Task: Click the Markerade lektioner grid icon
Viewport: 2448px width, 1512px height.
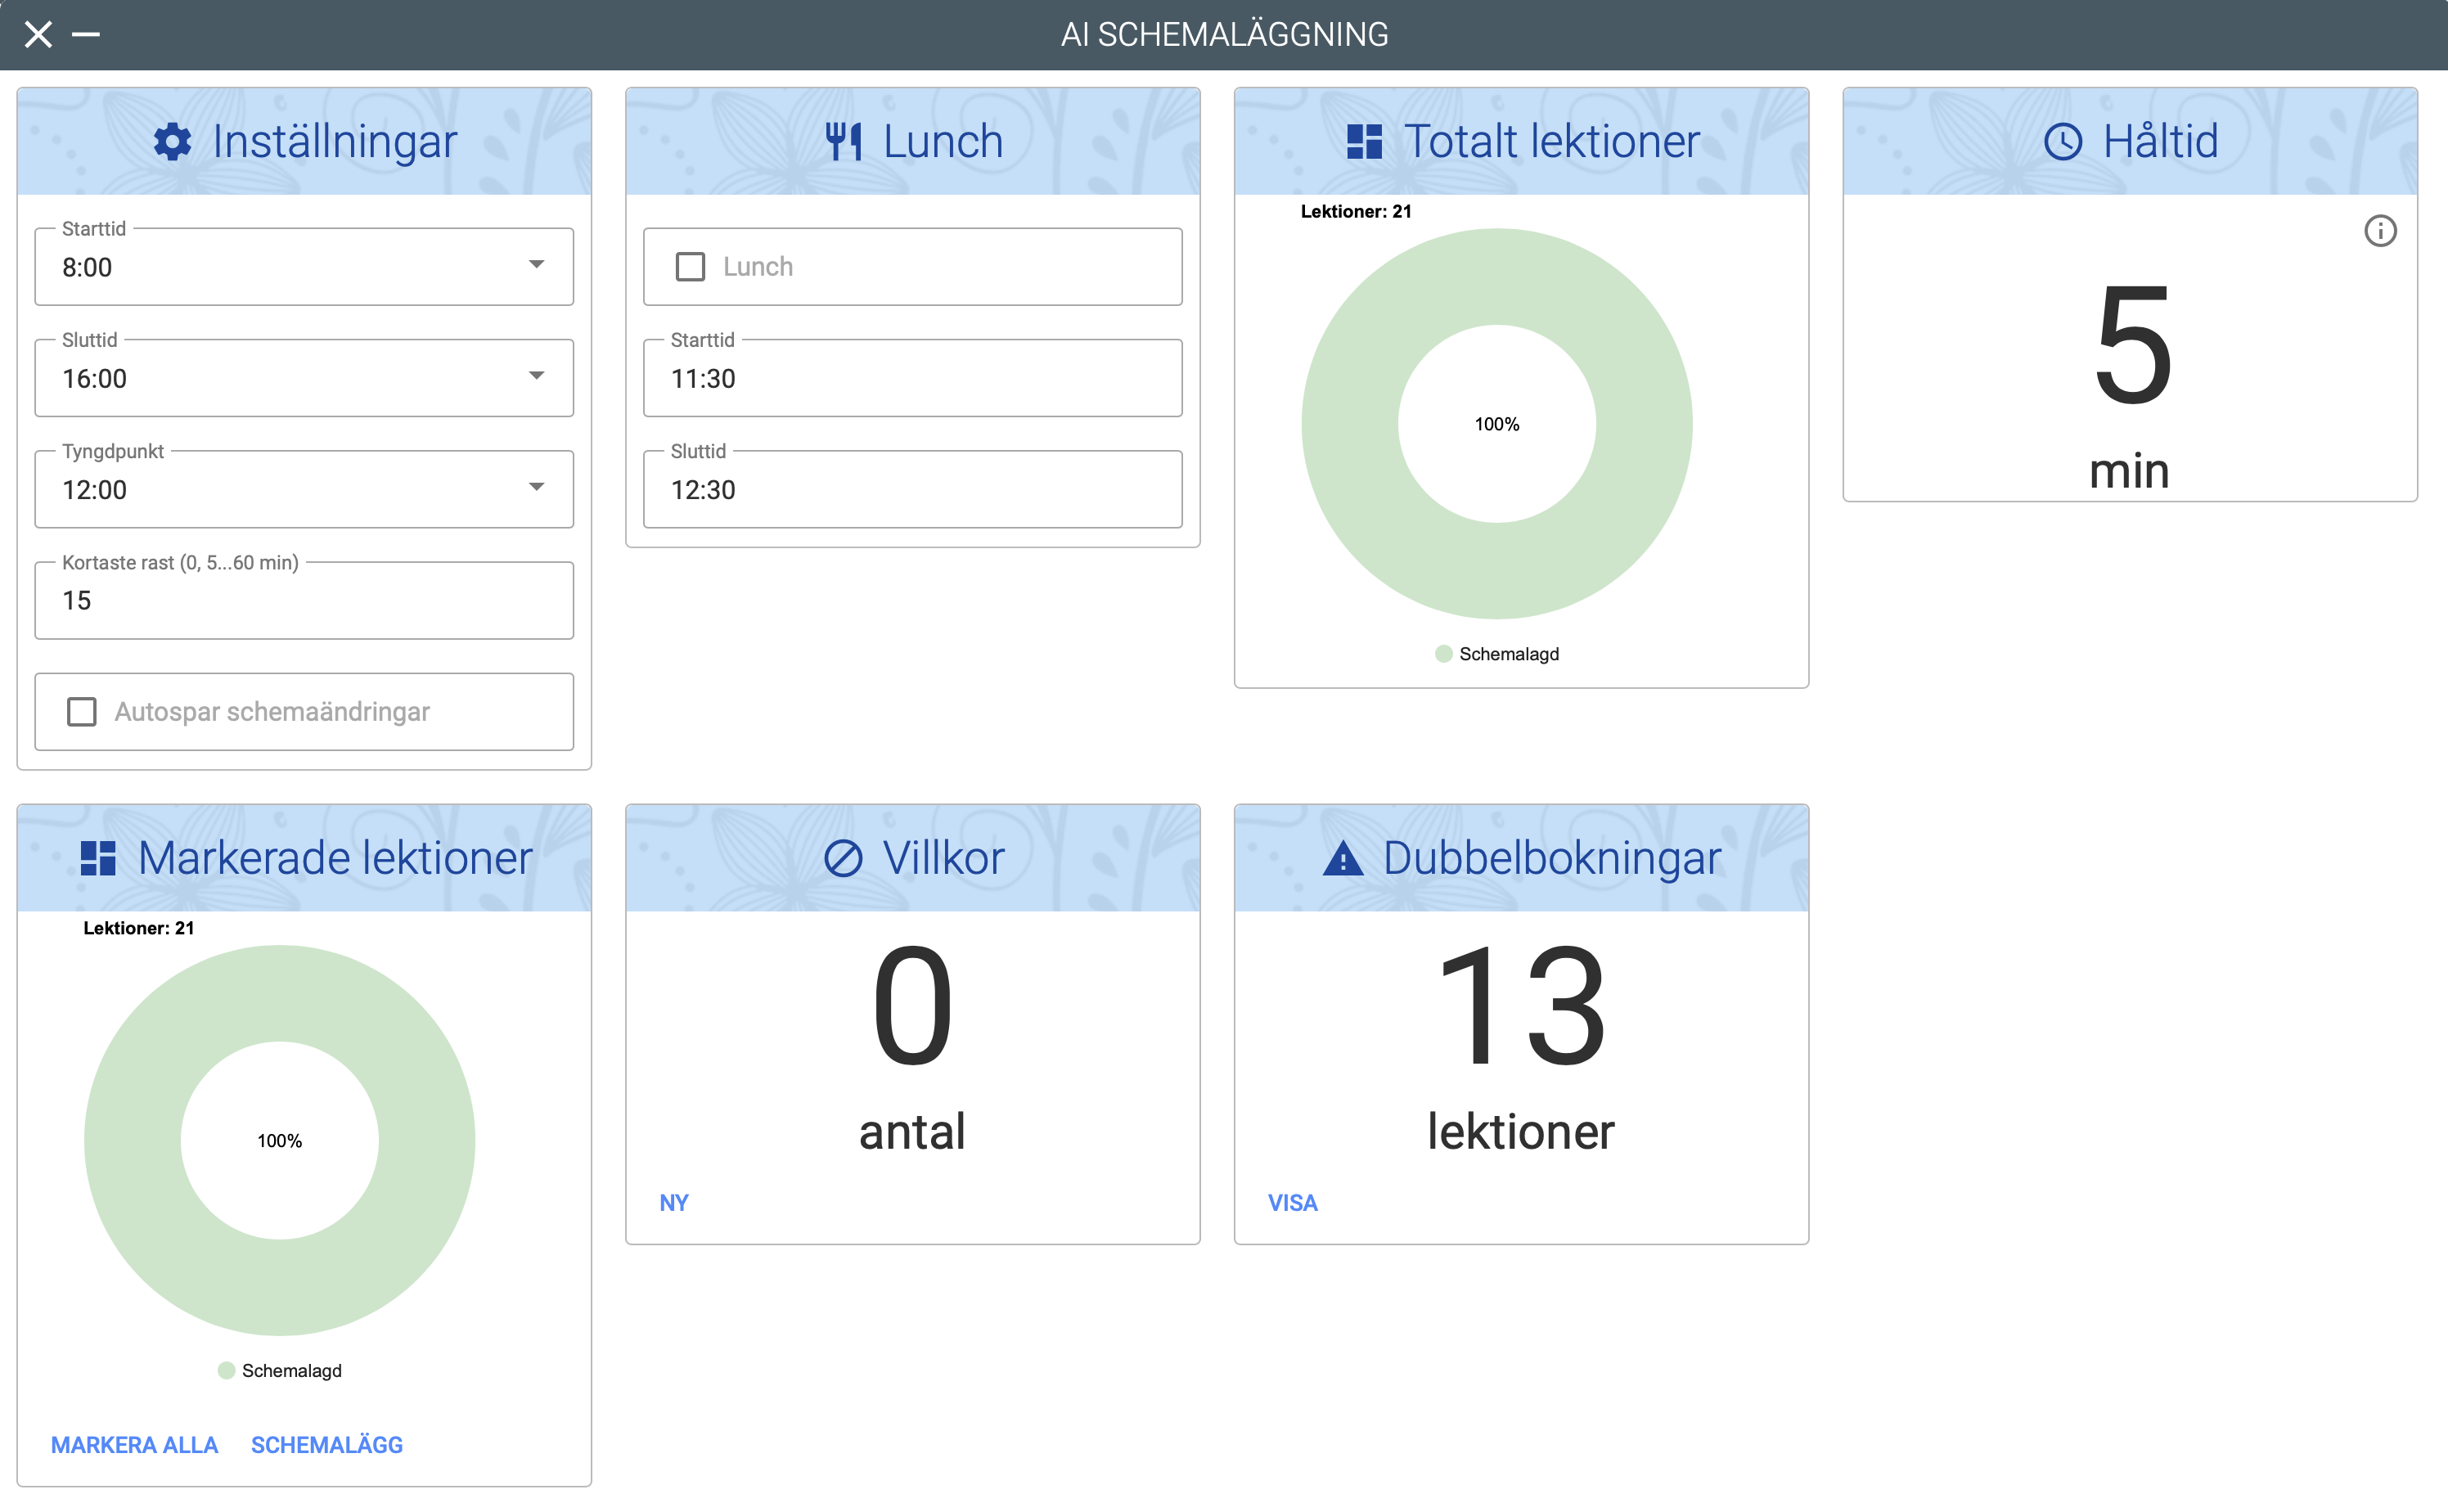Action: click(98, 858)
